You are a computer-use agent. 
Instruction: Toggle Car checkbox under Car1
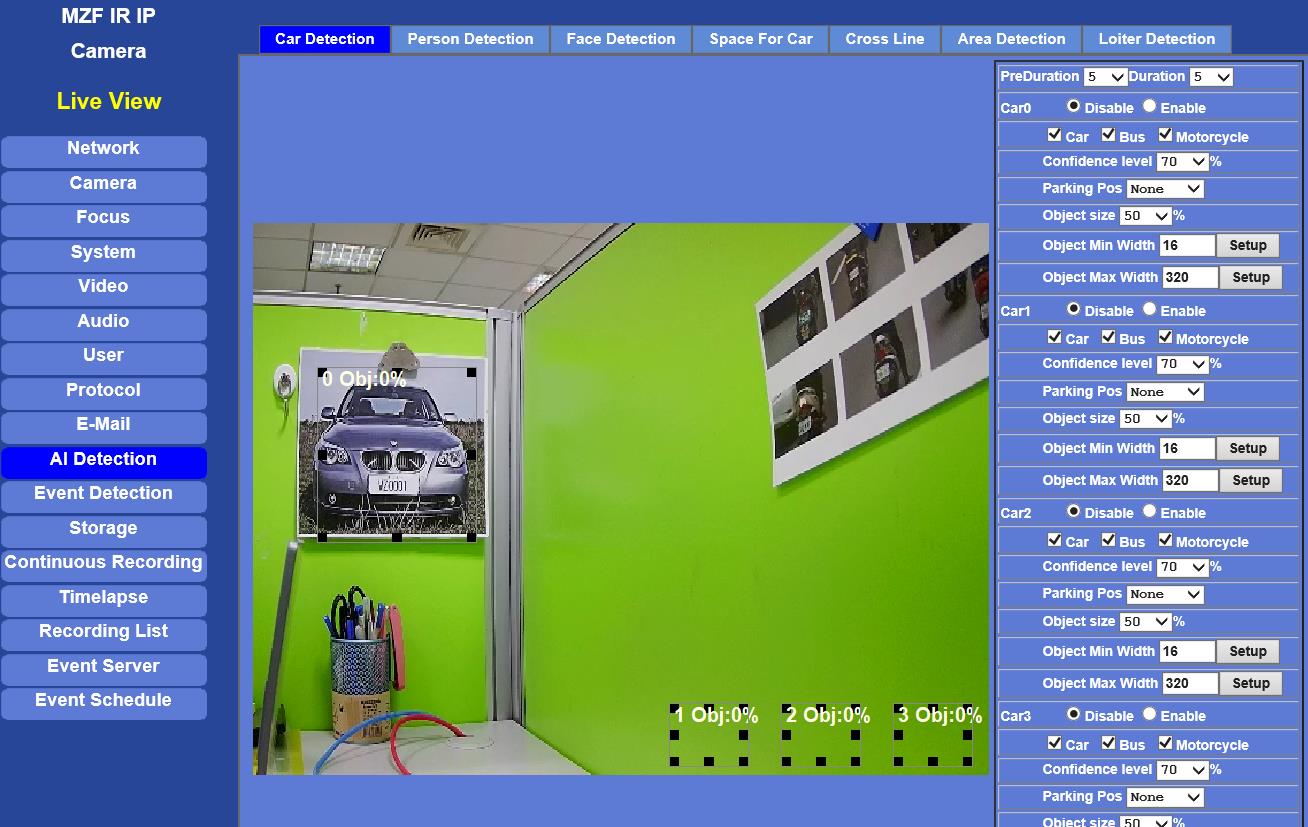pyautogui.click(x=1054, y=337)
